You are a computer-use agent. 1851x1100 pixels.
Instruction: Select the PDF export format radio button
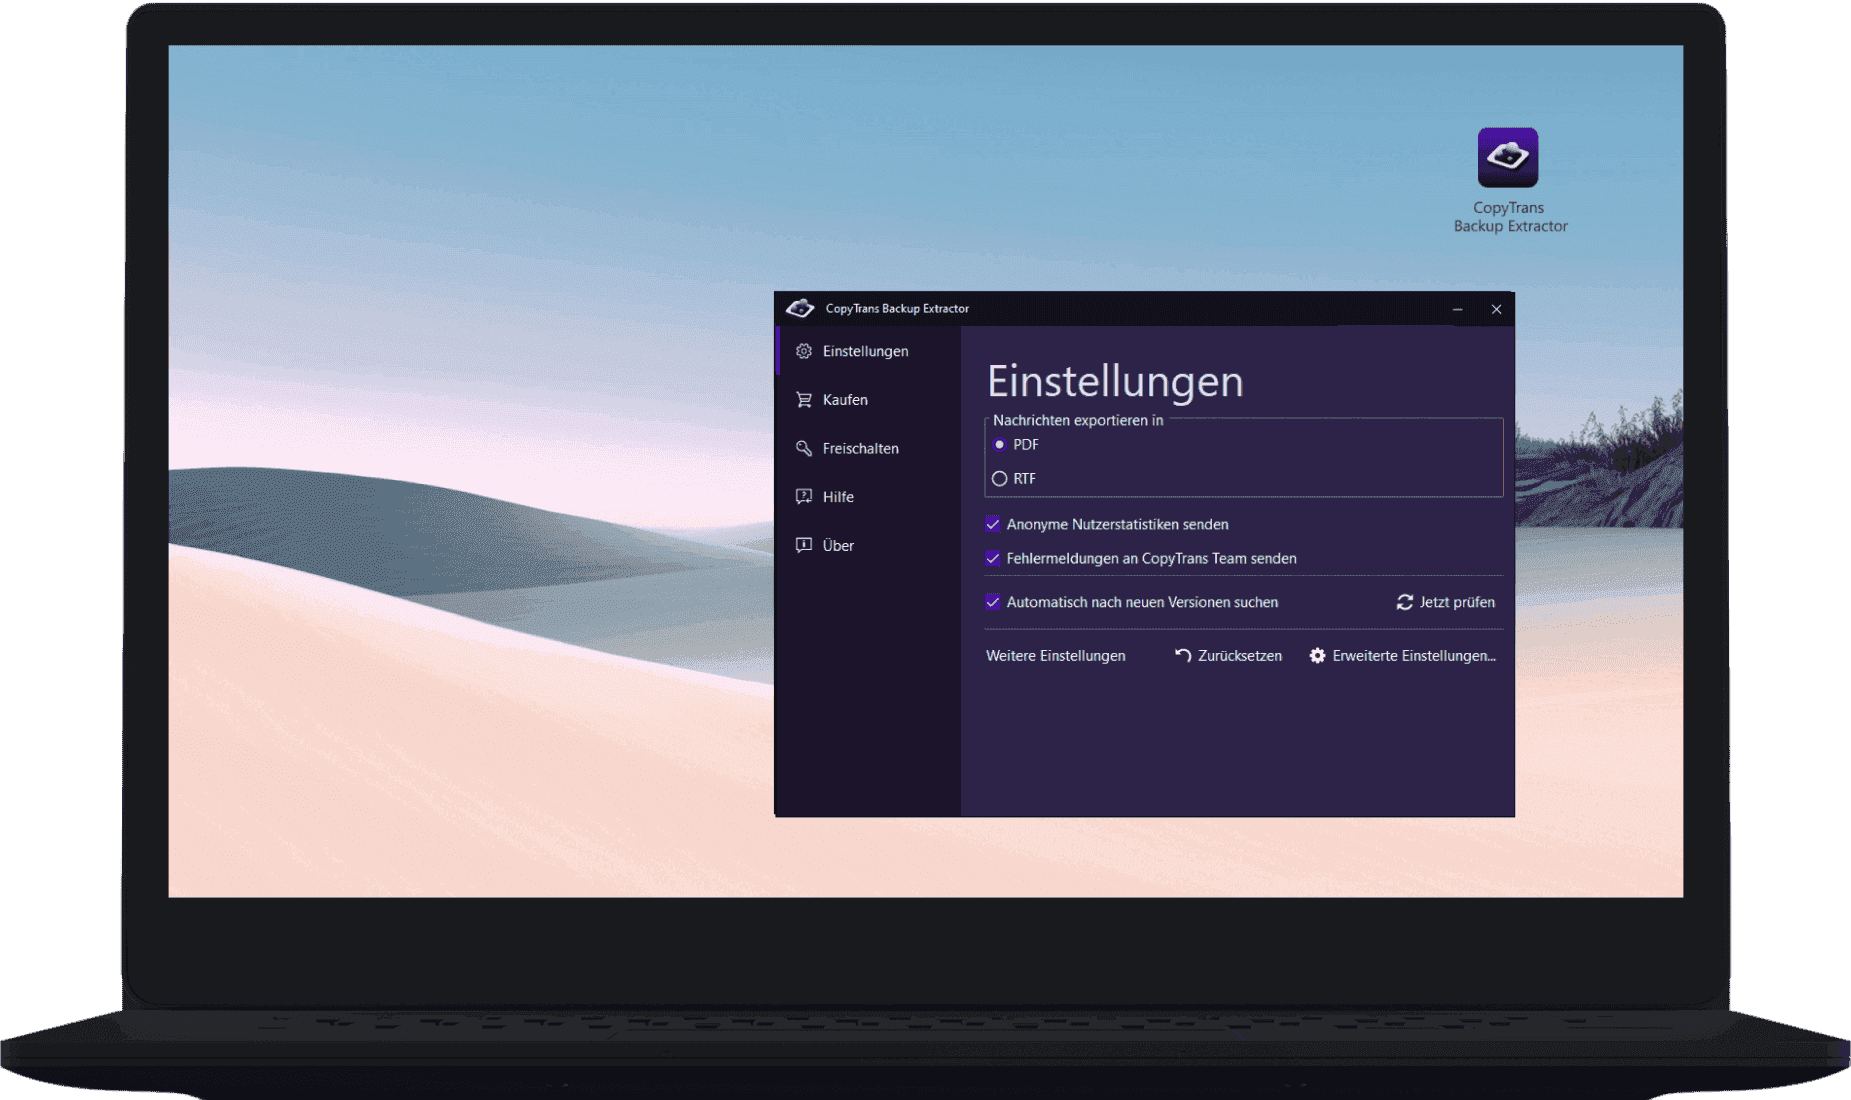click(999, 445)
